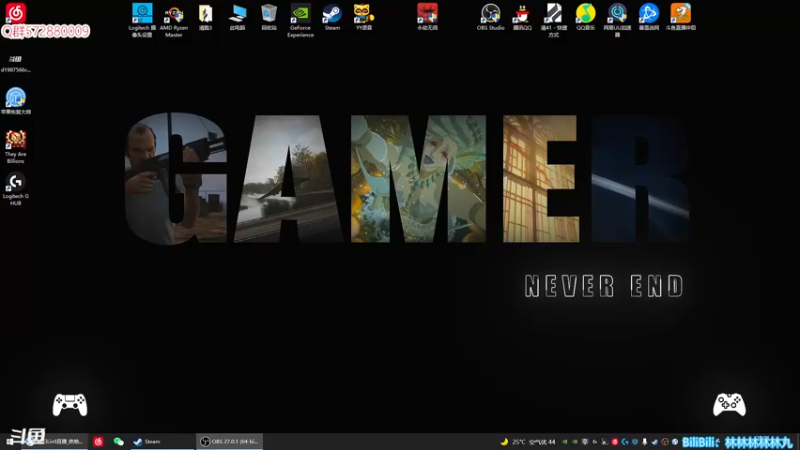Viewport: 800px width, 450px height.
Task: Open the yellow zipped folder icon
Action: [x=206, y=17]
